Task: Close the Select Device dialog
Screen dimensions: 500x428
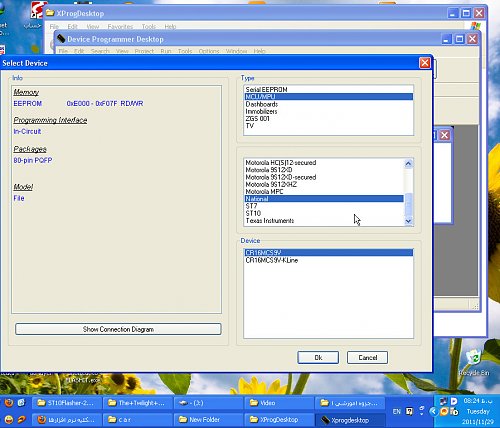Action: (x=425, y=63)
